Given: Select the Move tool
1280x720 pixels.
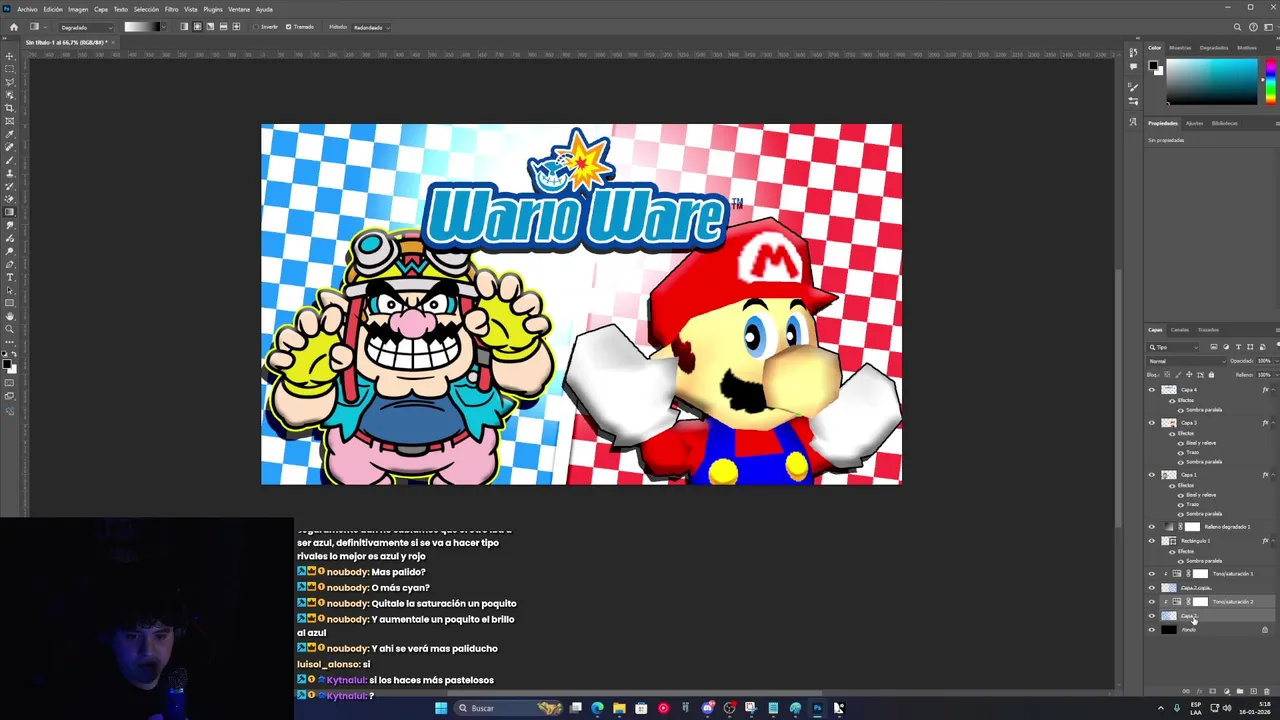Looking at the screenshot, I should pos(10,56).
